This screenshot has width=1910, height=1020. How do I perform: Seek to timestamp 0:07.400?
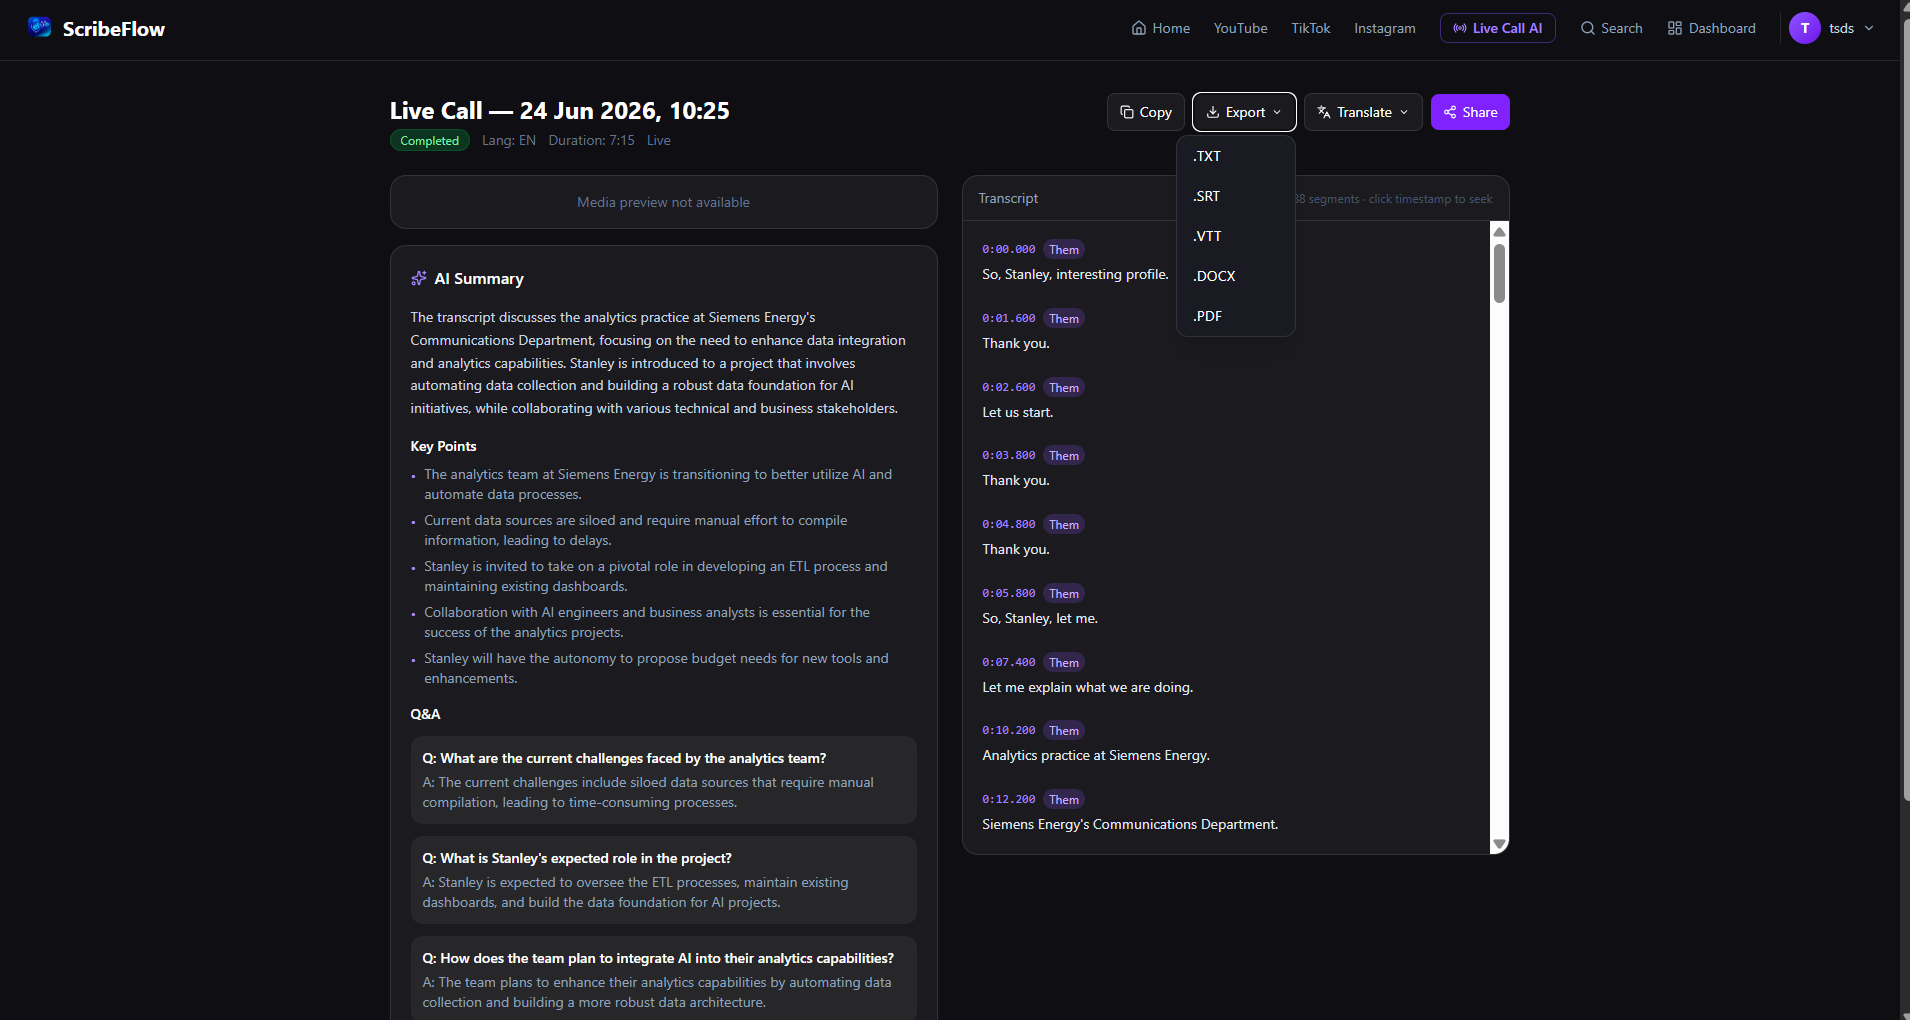(1008, 663)
